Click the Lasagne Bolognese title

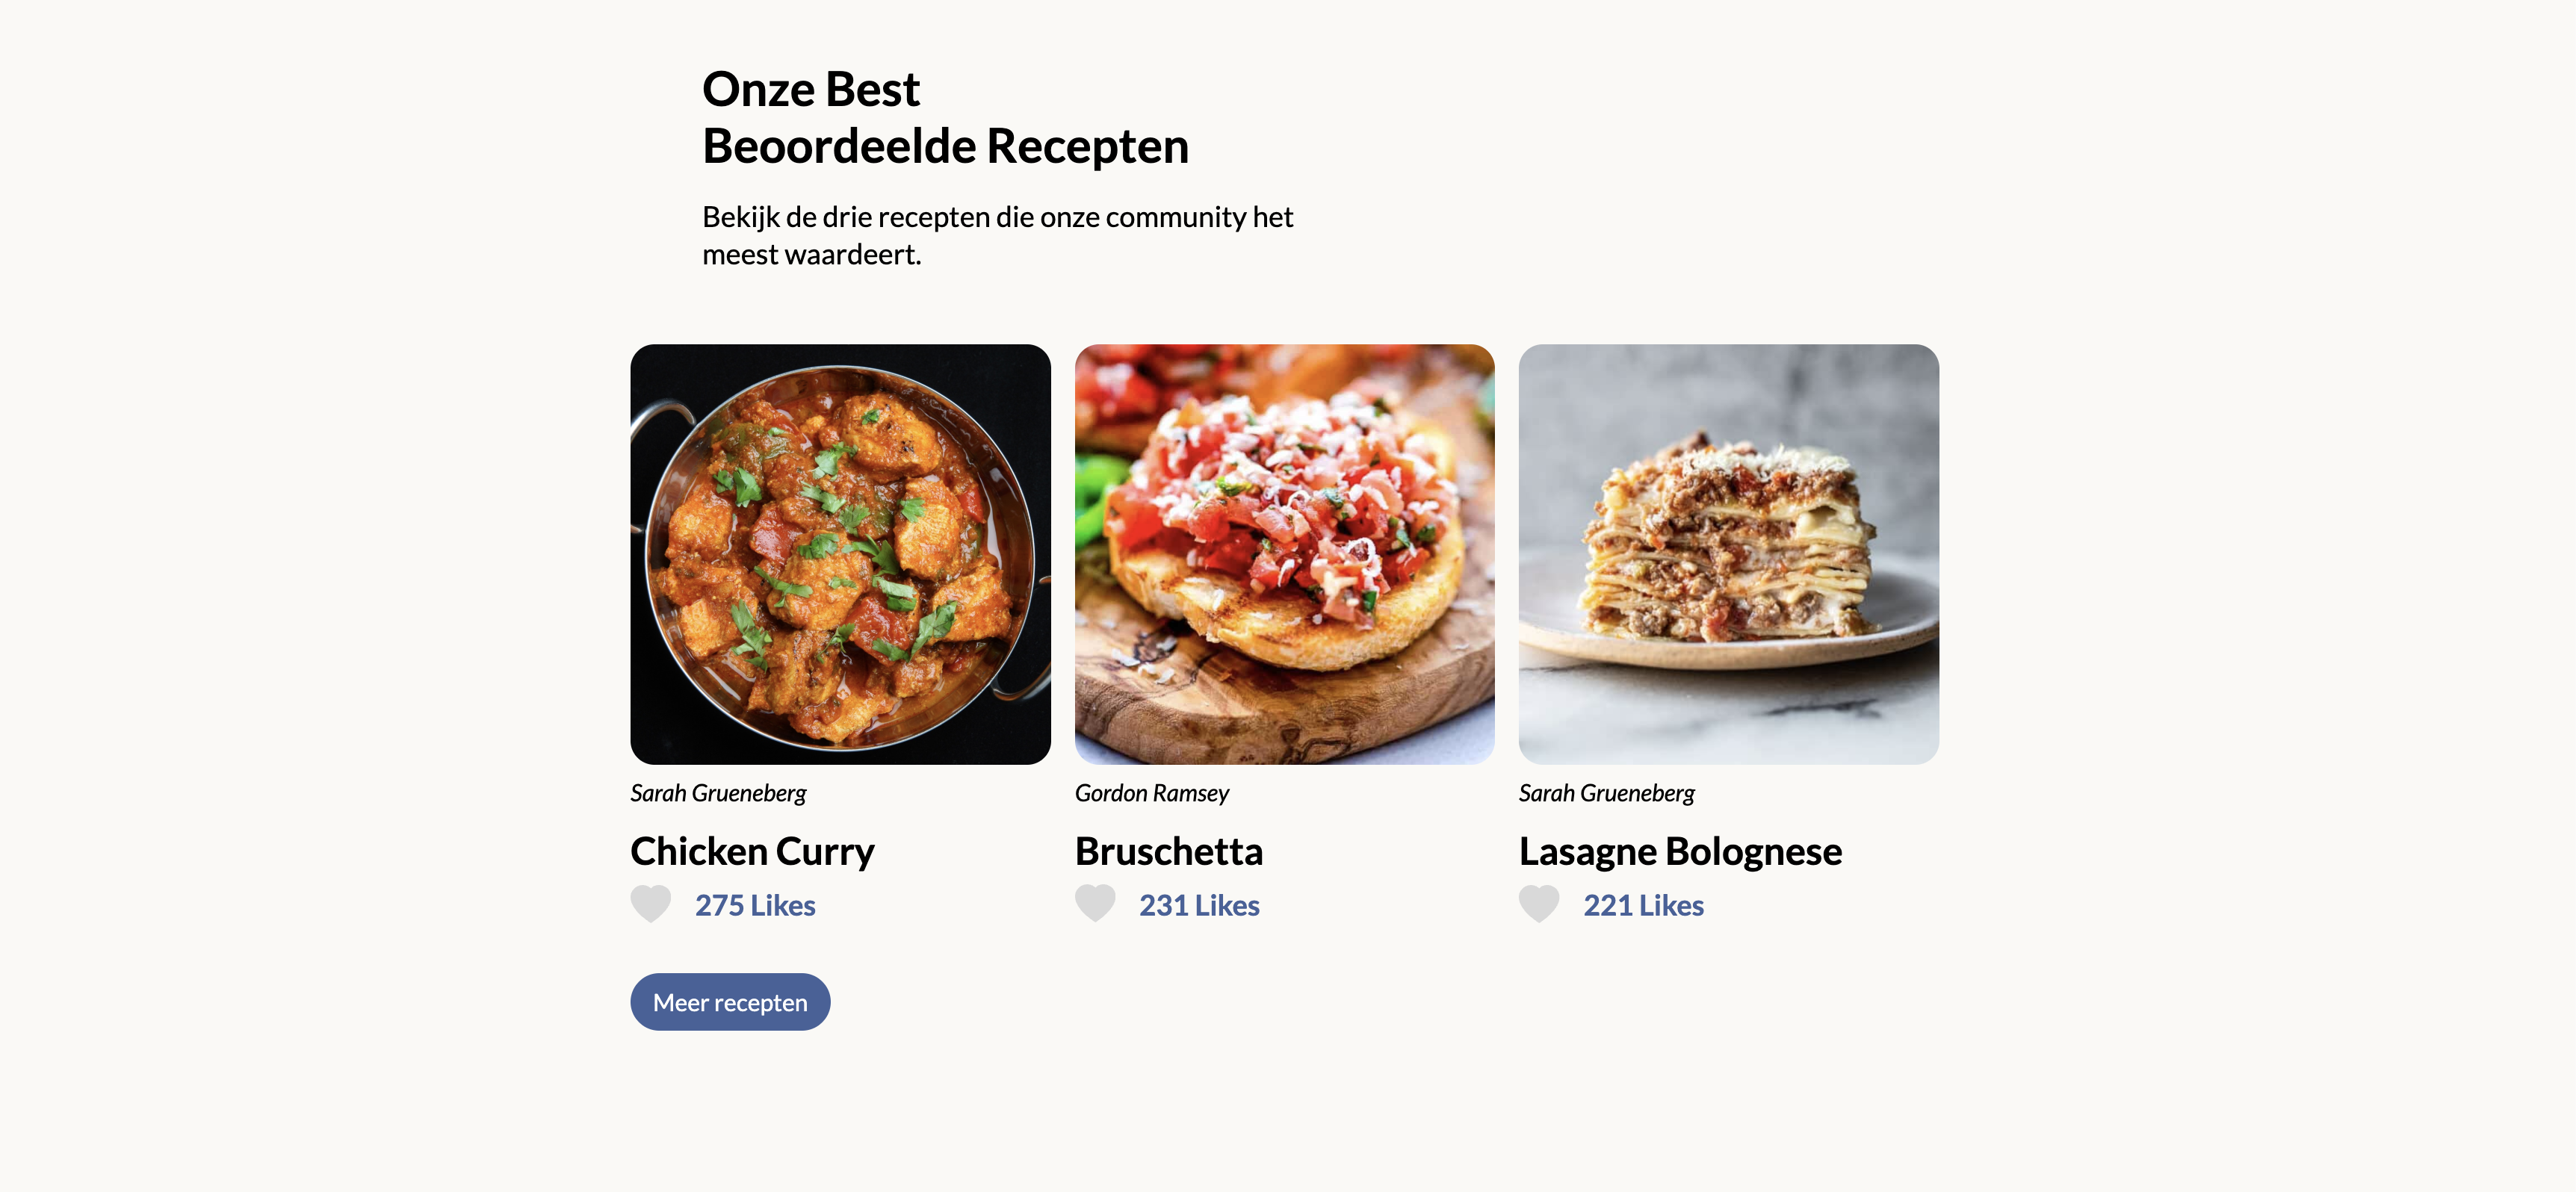coord(1680,851)
